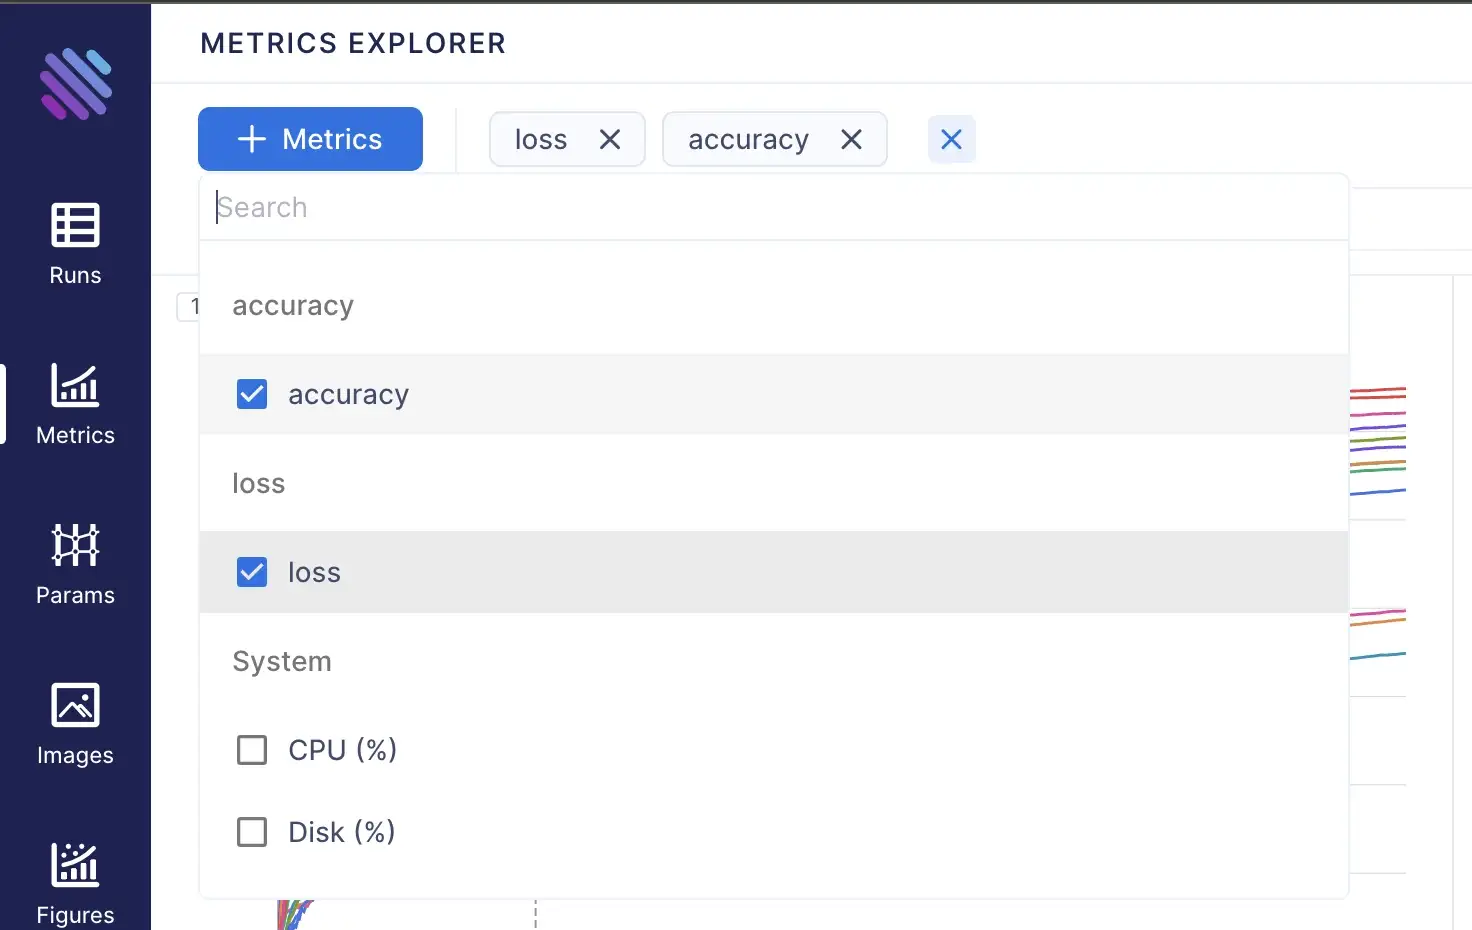
Task: Uncheck the loss metric checkbox
Action: [x=252, y=573]
